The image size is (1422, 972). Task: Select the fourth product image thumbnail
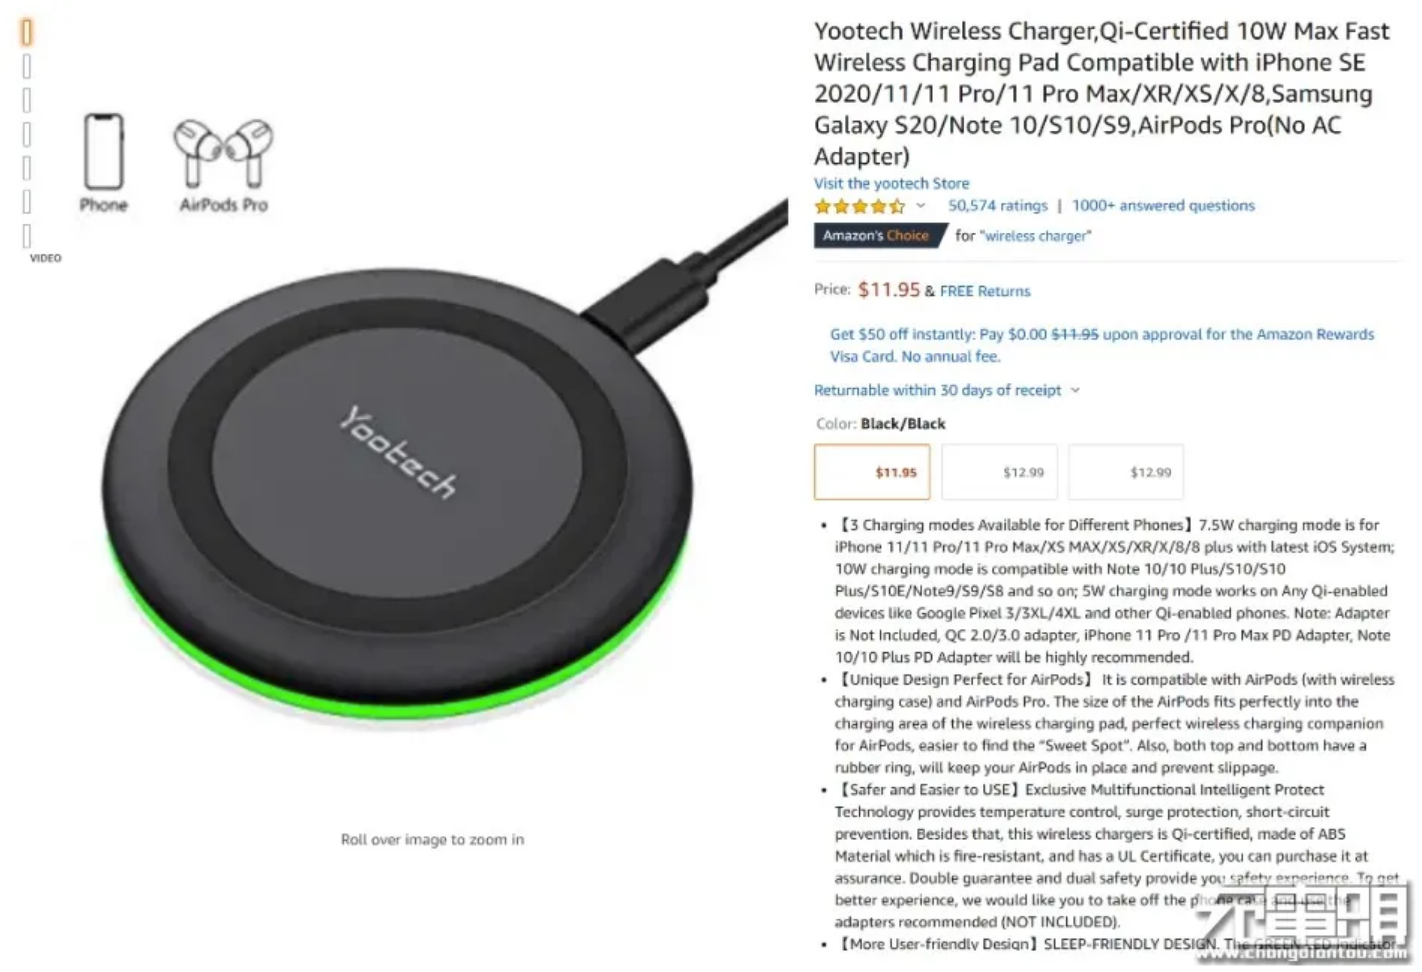27,134
